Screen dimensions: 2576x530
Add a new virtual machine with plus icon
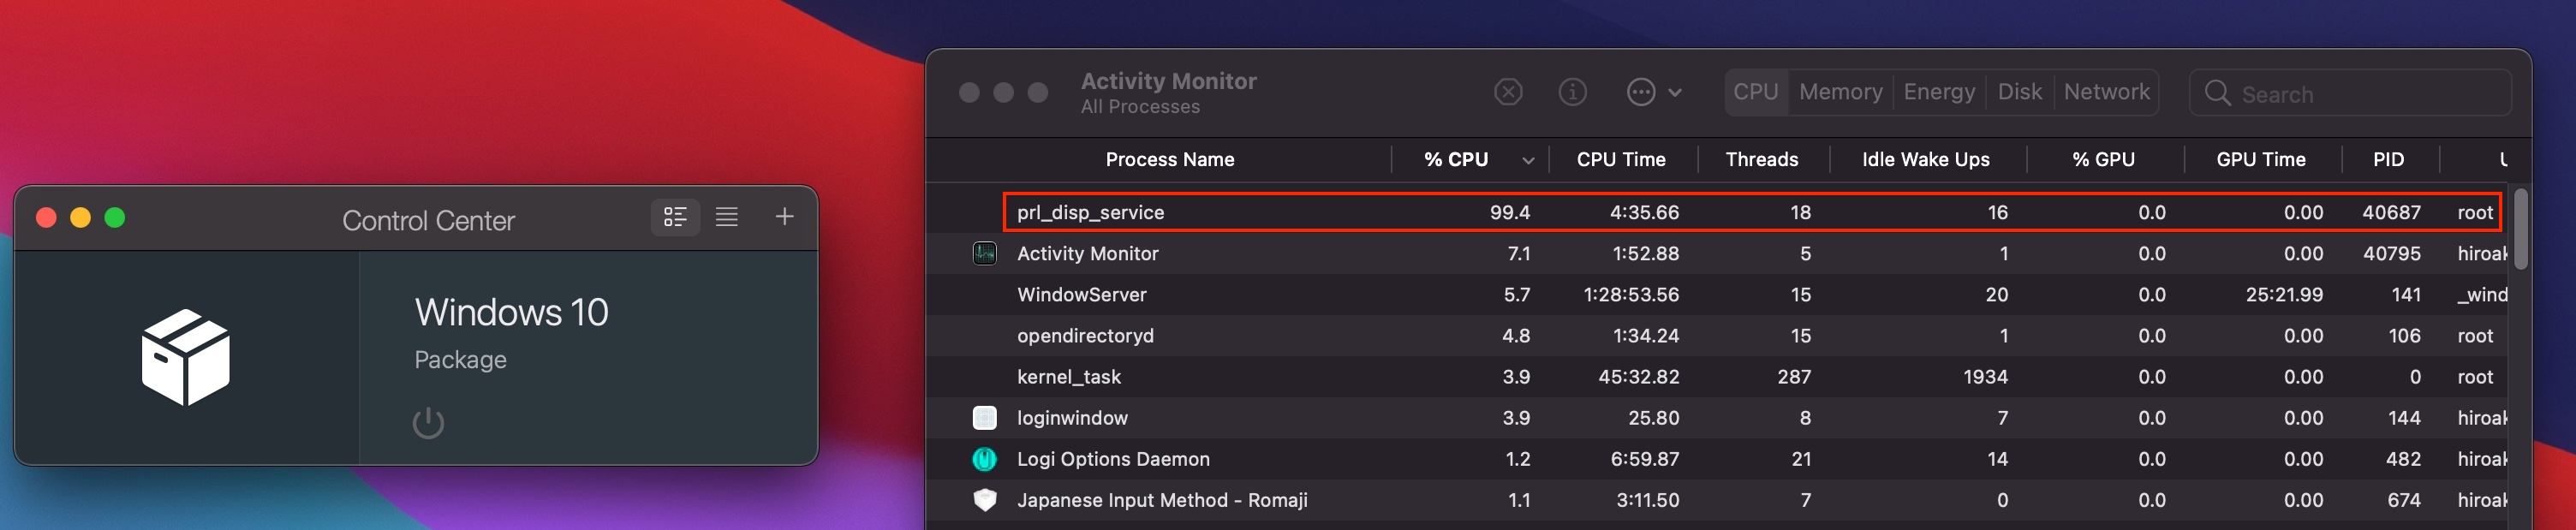785,217
